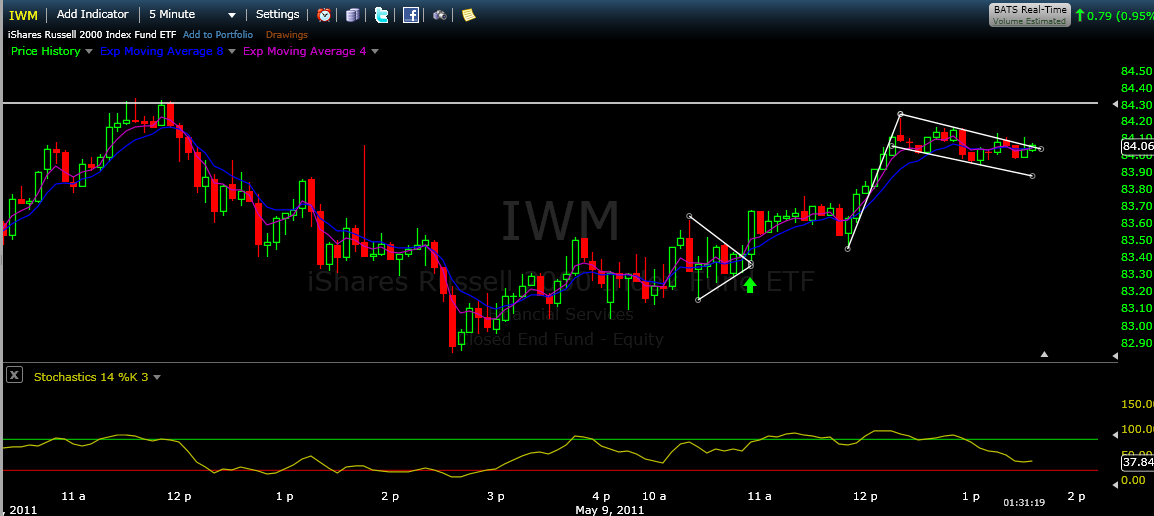Screen dimensions: 1154x516
Task: Share chart via Facebook icon
Action: 410,15
